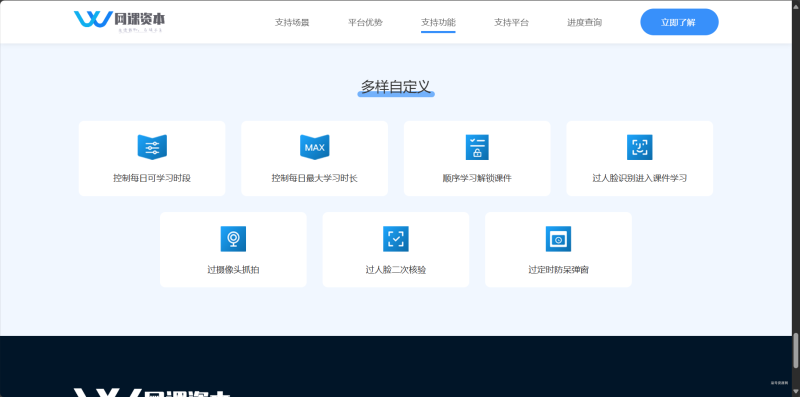Click the 网课资本 logo in header
The width and height of the screenshot is (800, 397).
[x=119, y=21]
